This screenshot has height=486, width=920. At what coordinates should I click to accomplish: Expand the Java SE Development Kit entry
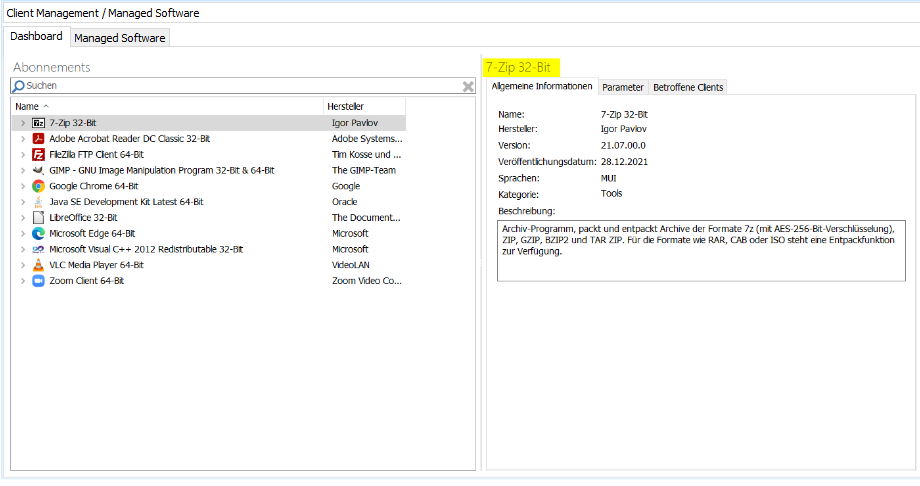pyautogui.click(x=22, y=202)
